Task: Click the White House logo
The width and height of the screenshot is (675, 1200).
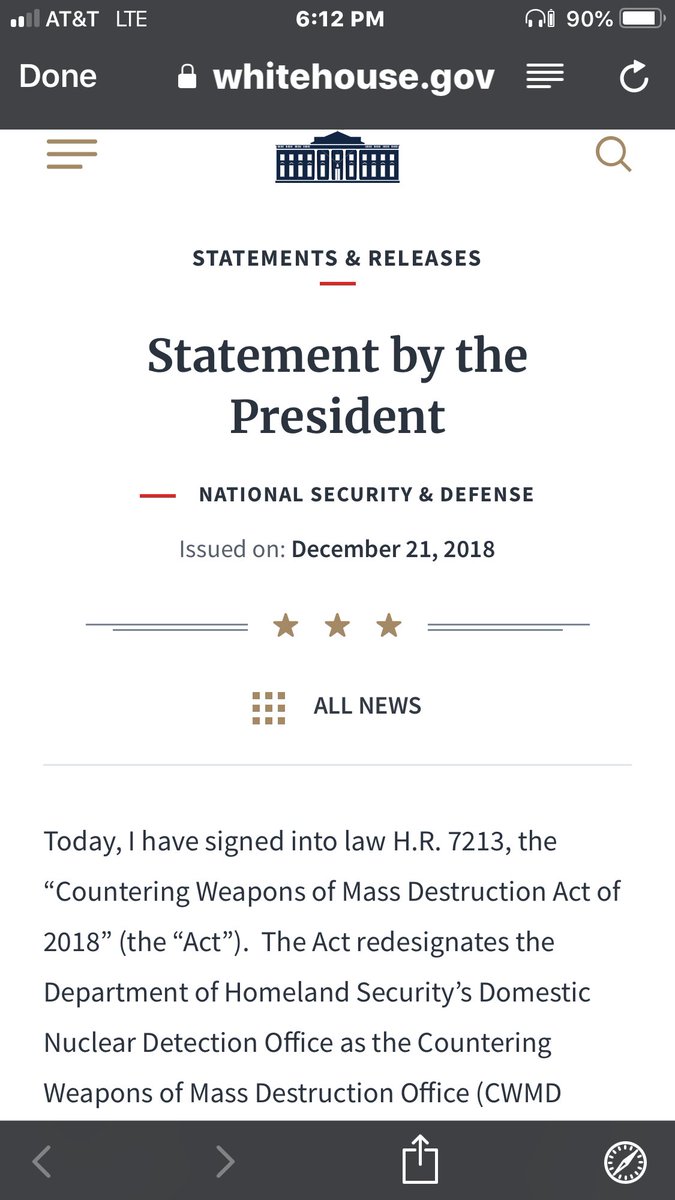Action: click(337, 157)
